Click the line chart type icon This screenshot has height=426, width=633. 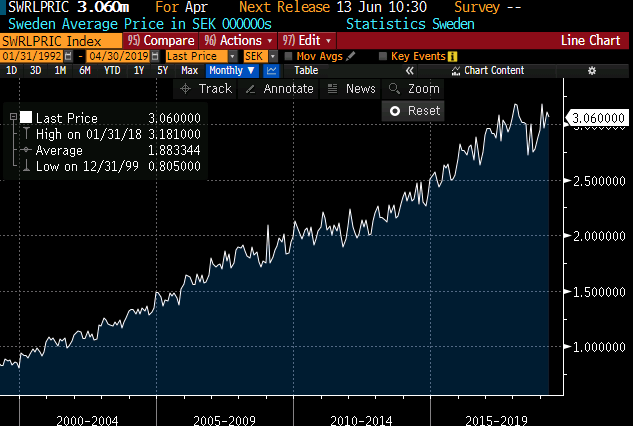click(x=272, y=71)
